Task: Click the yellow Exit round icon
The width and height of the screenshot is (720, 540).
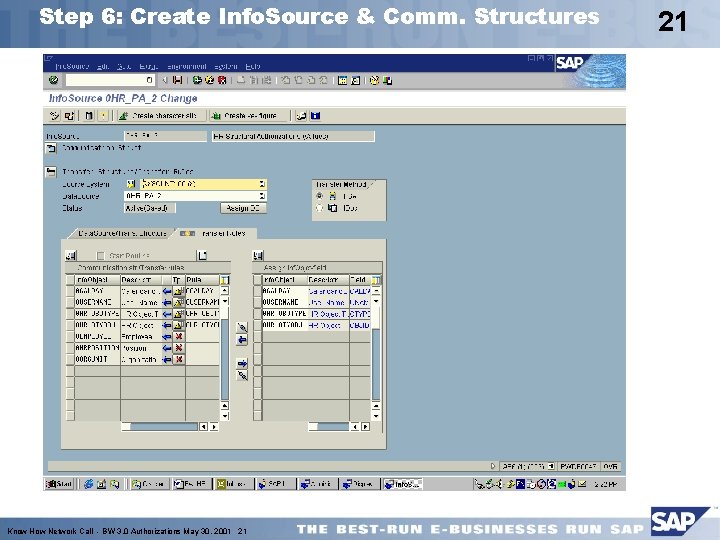Action: tap(210, 80)
